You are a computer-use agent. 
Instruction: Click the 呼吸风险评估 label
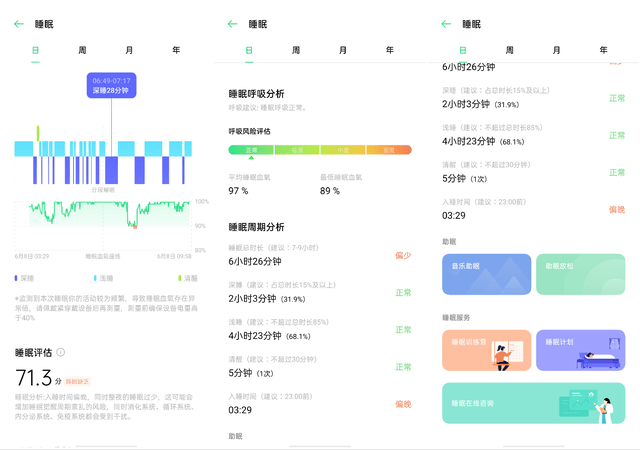tap(249, 131)
